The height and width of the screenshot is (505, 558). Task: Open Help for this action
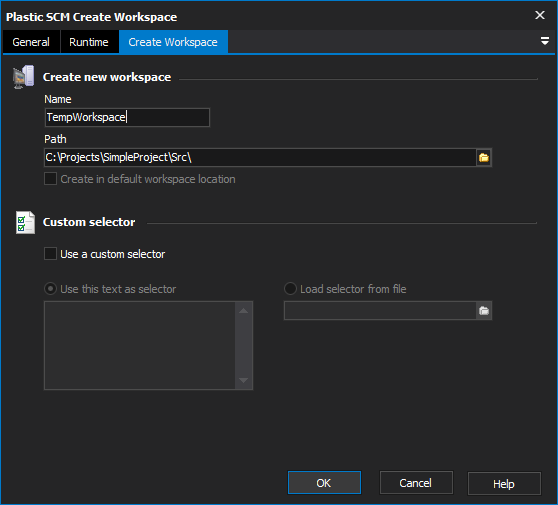pyautogui.click(x=504, y=484)
